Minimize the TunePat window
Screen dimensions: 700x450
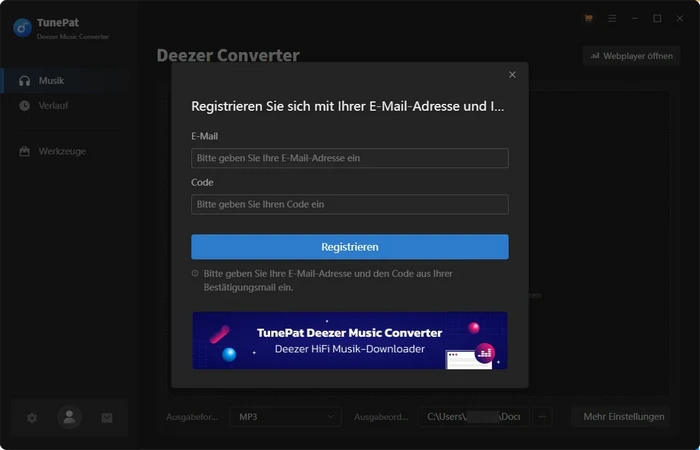[635, 18]
